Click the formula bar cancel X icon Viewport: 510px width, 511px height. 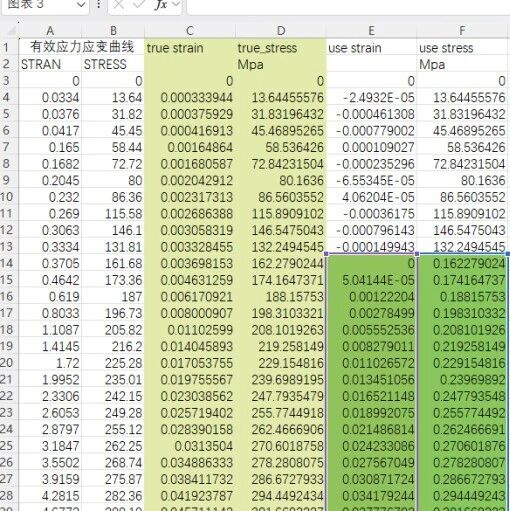(x=119, y=5)
